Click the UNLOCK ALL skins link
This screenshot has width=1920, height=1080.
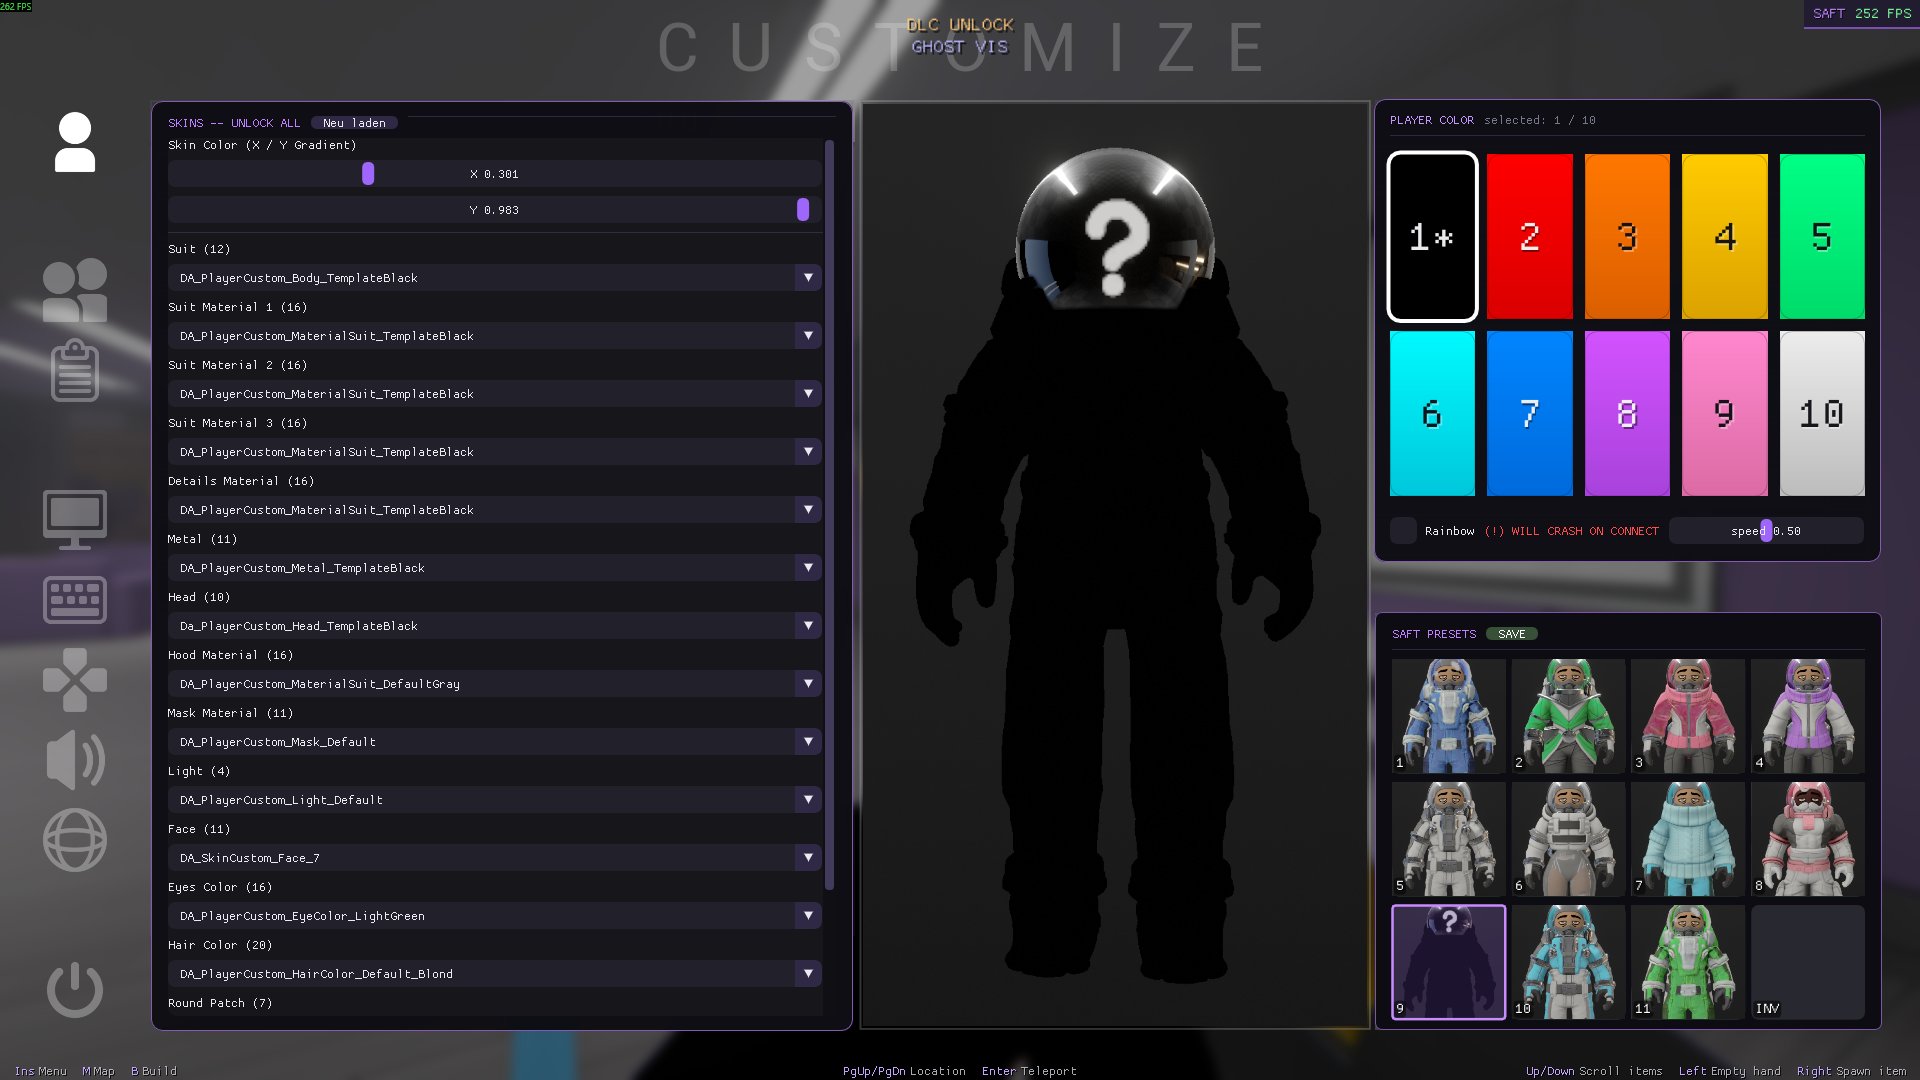(265, 123)
